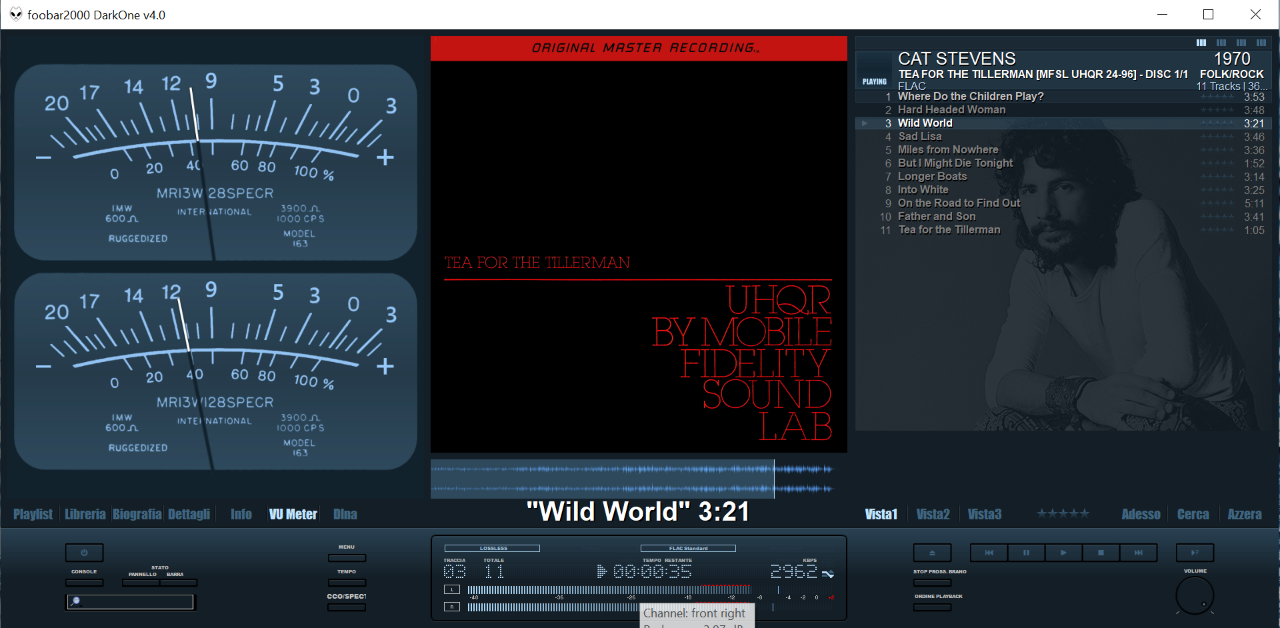
Task: Select track But I Might Die Tonight
Action: [x=1062, y=163]
